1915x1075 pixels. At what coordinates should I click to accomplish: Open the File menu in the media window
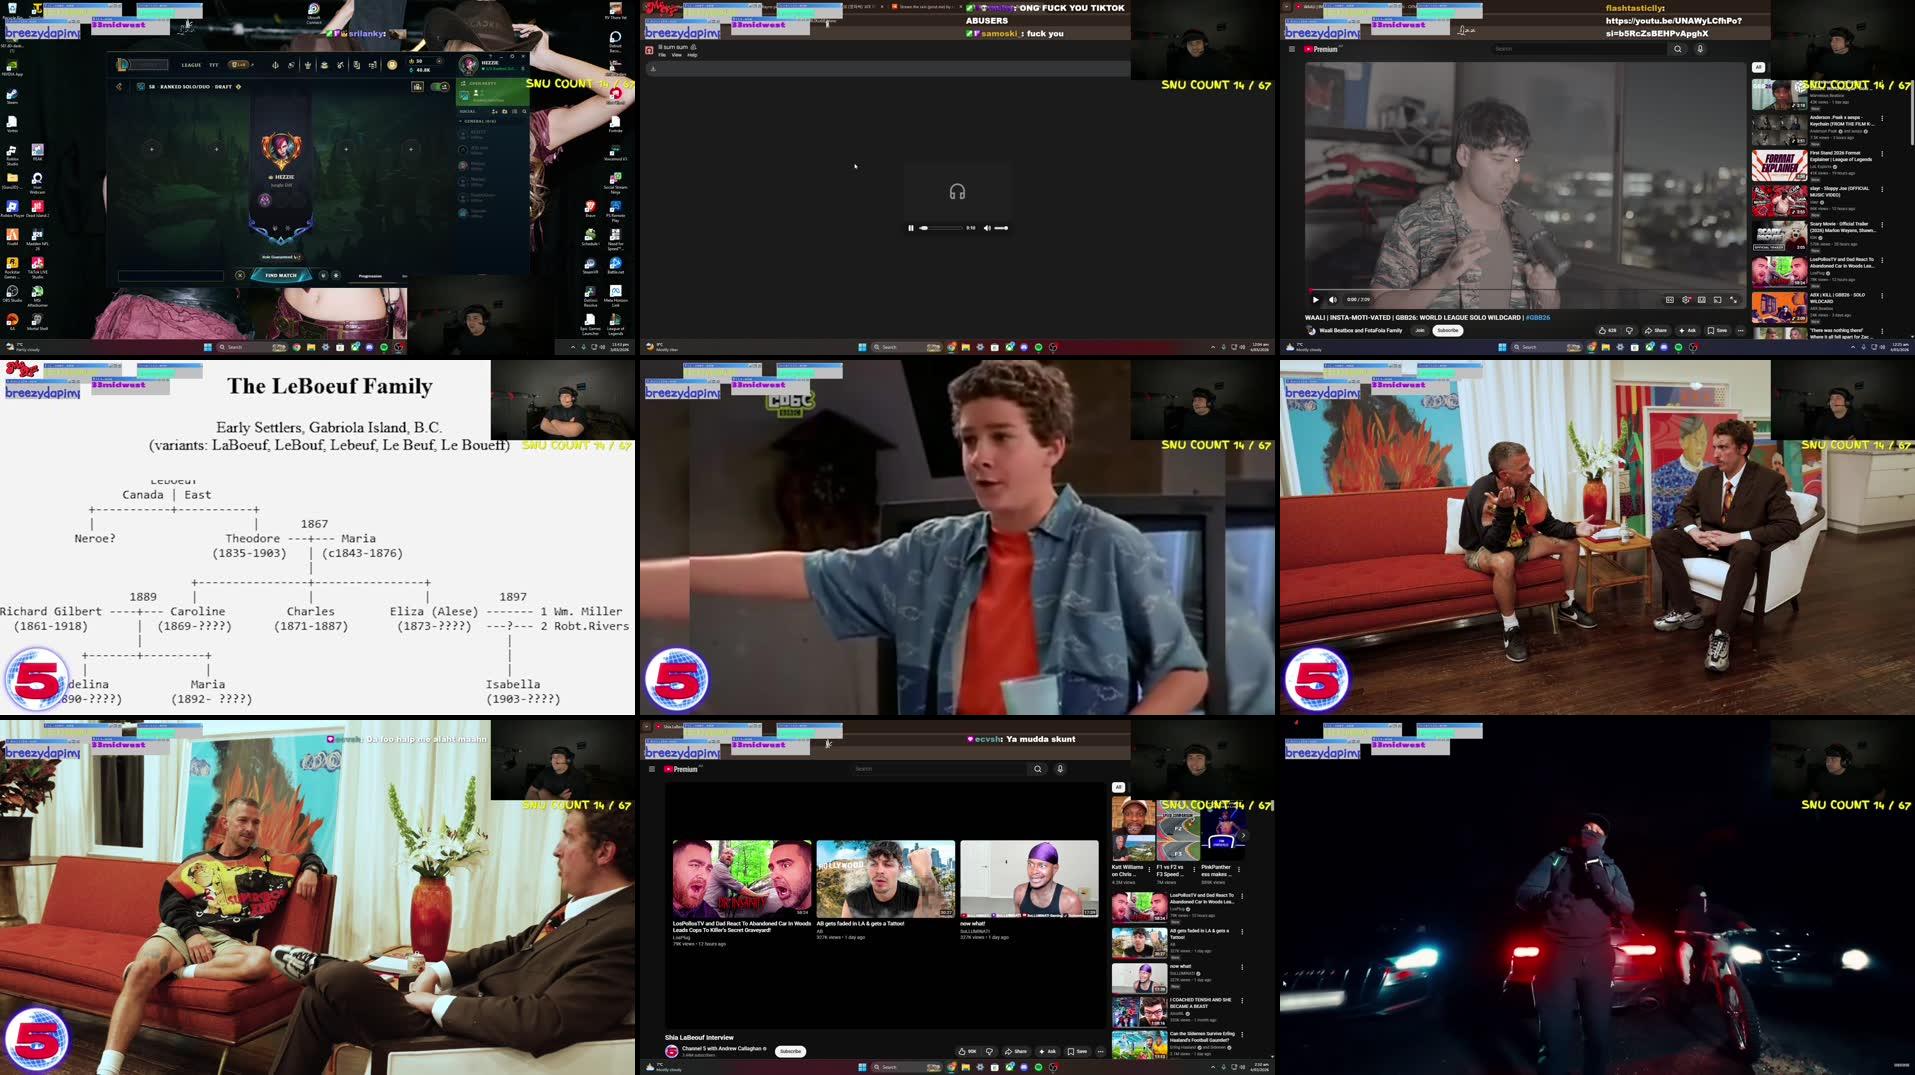coord(662,54)
